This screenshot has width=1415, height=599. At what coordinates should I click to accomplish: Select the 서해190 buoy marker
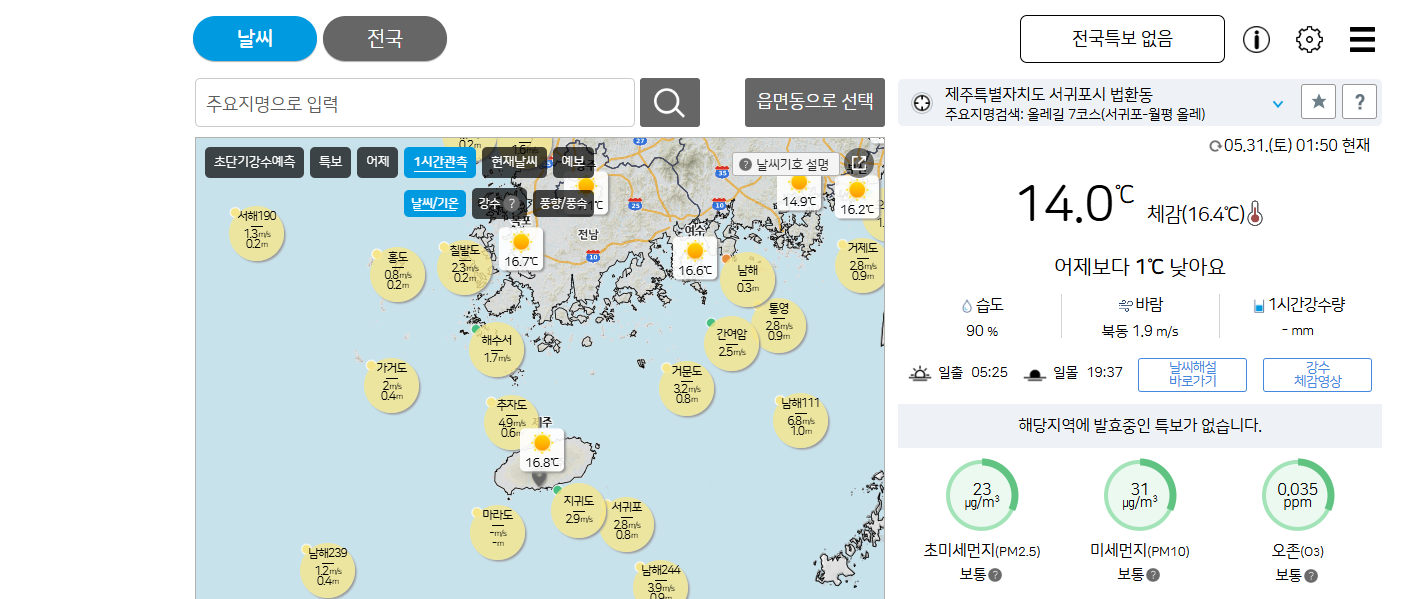click(x=257, y=234)
